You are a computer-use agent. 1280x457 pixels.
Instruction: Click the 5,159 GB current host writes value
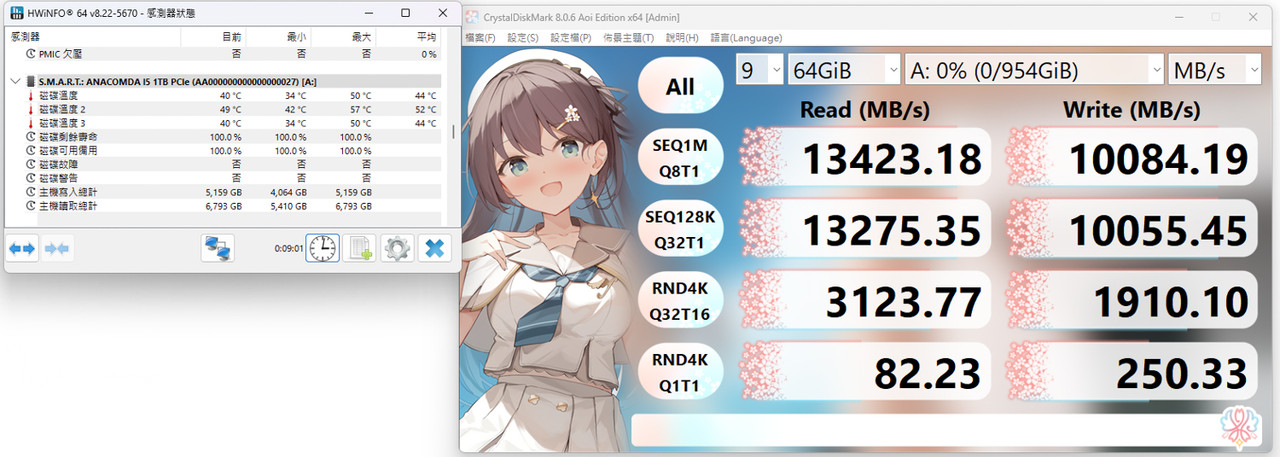[x=224, y=192]
